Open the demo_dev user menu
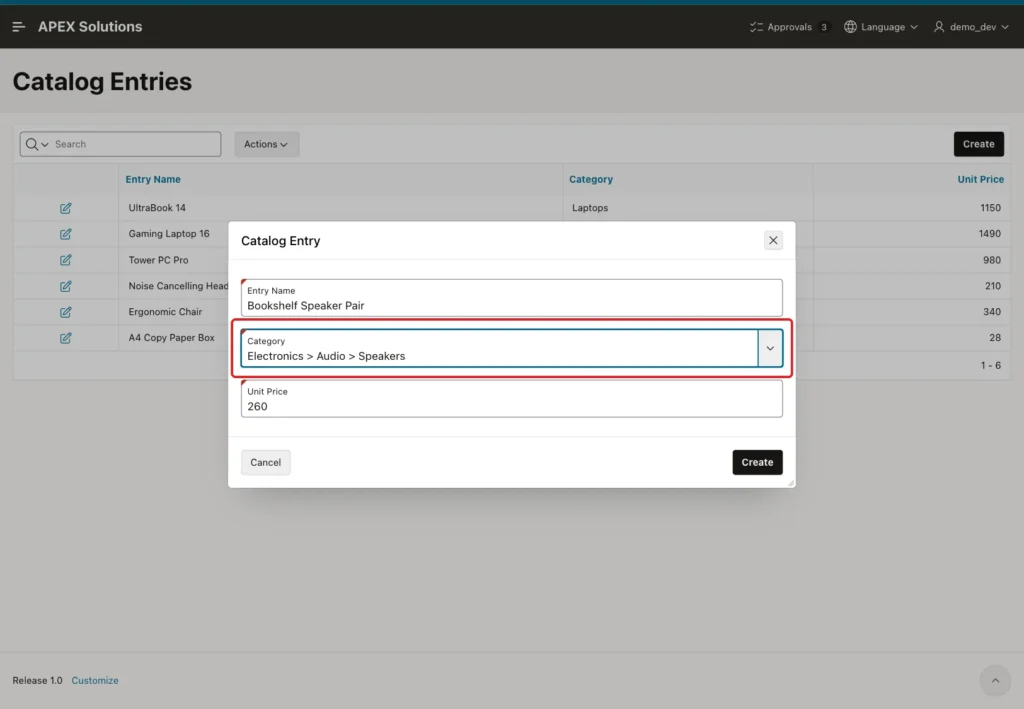This screenshot has height=709, width=1024. 971,27
